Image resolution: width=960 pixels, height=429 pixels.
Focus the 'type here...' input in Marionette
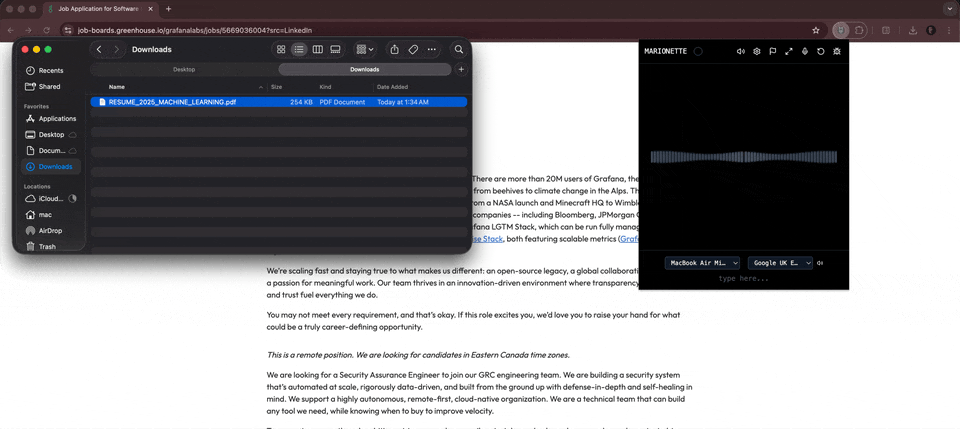click(x=743, y=278)
